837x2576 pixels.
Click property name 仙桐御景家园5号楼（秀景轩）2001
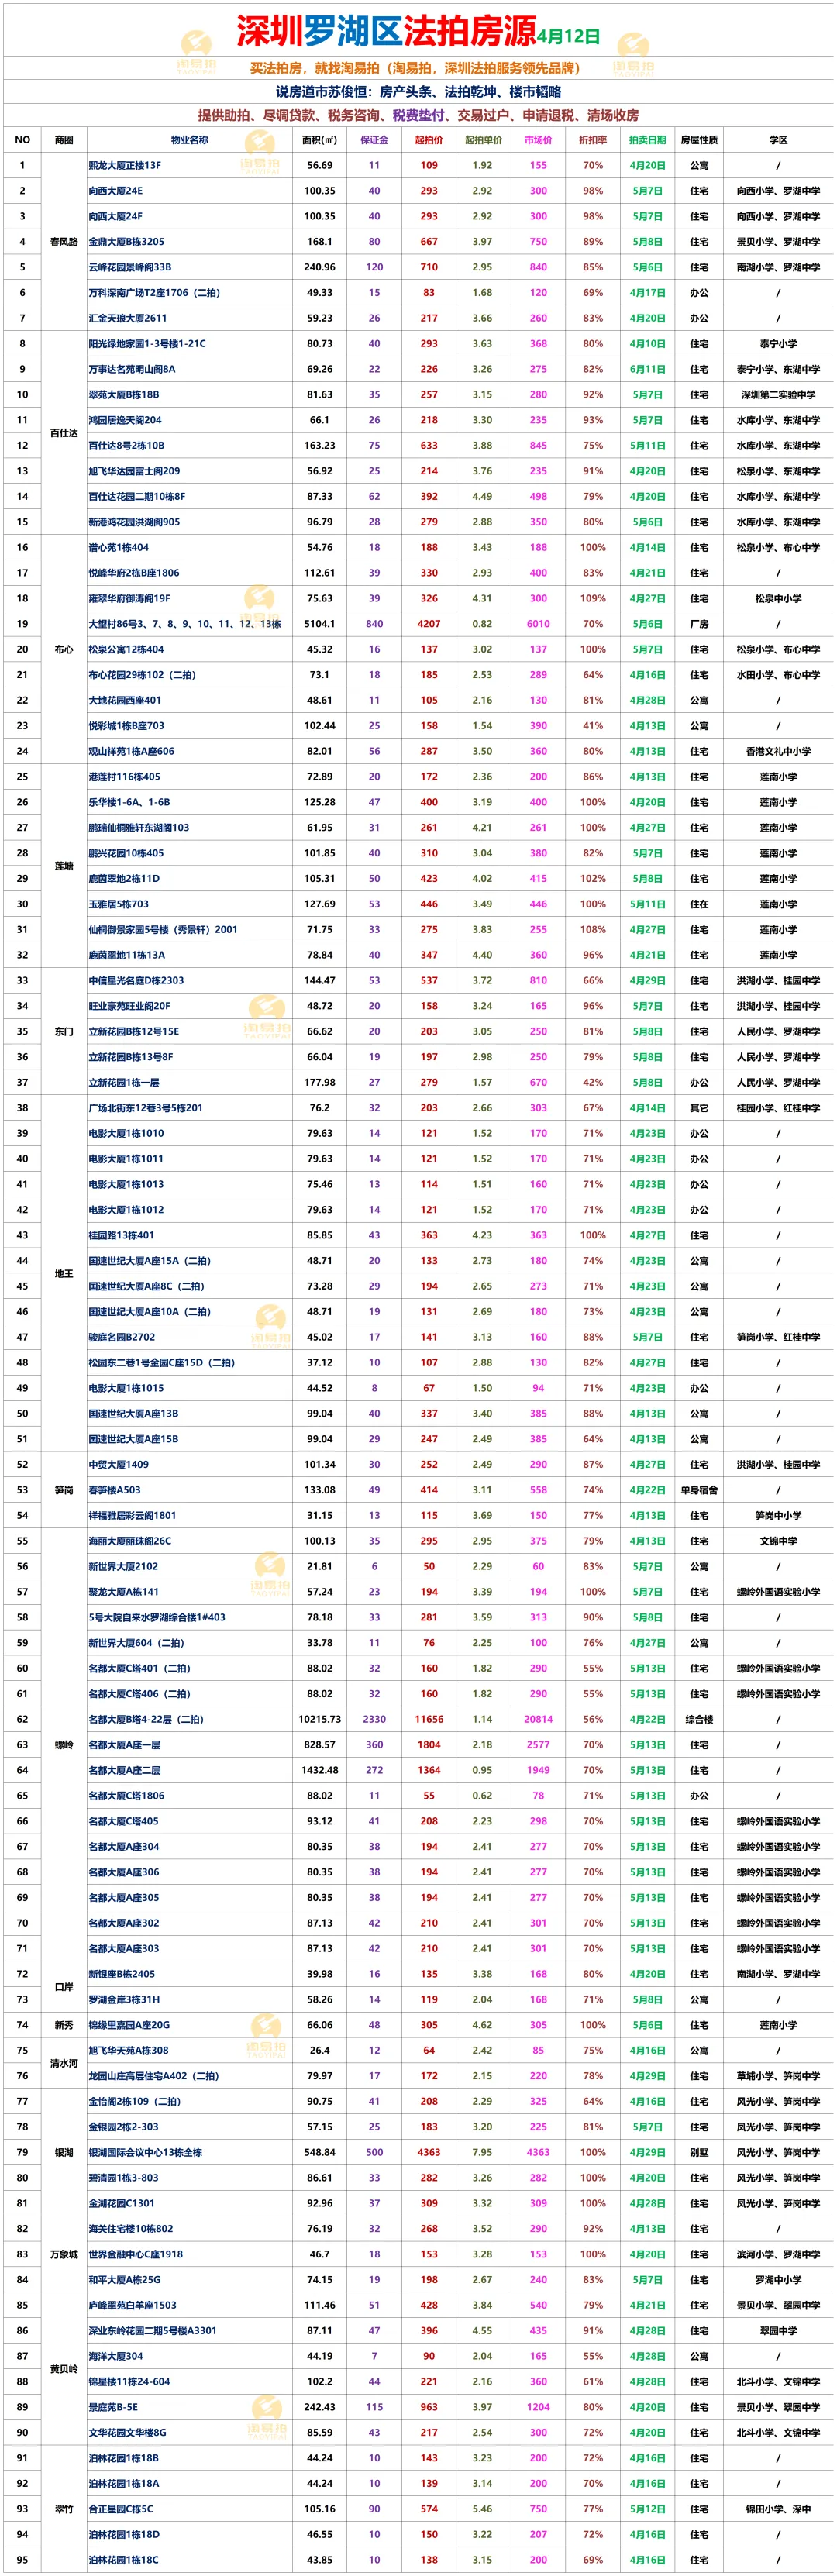click(x=163, y=929)
